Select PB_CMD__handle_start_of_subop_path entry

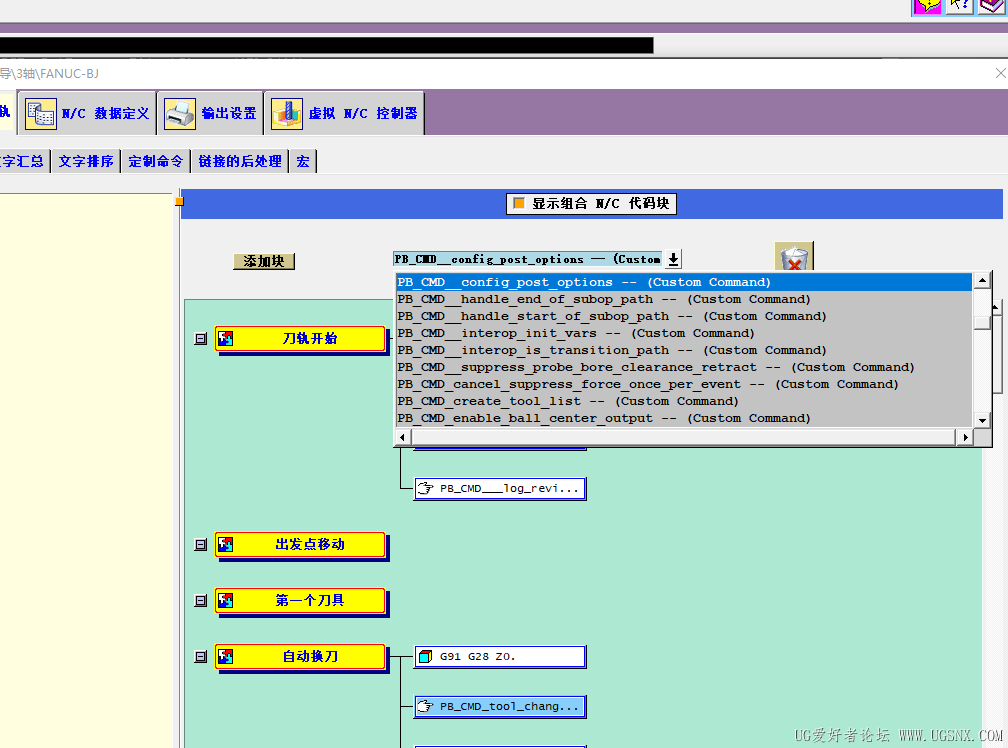684,316
